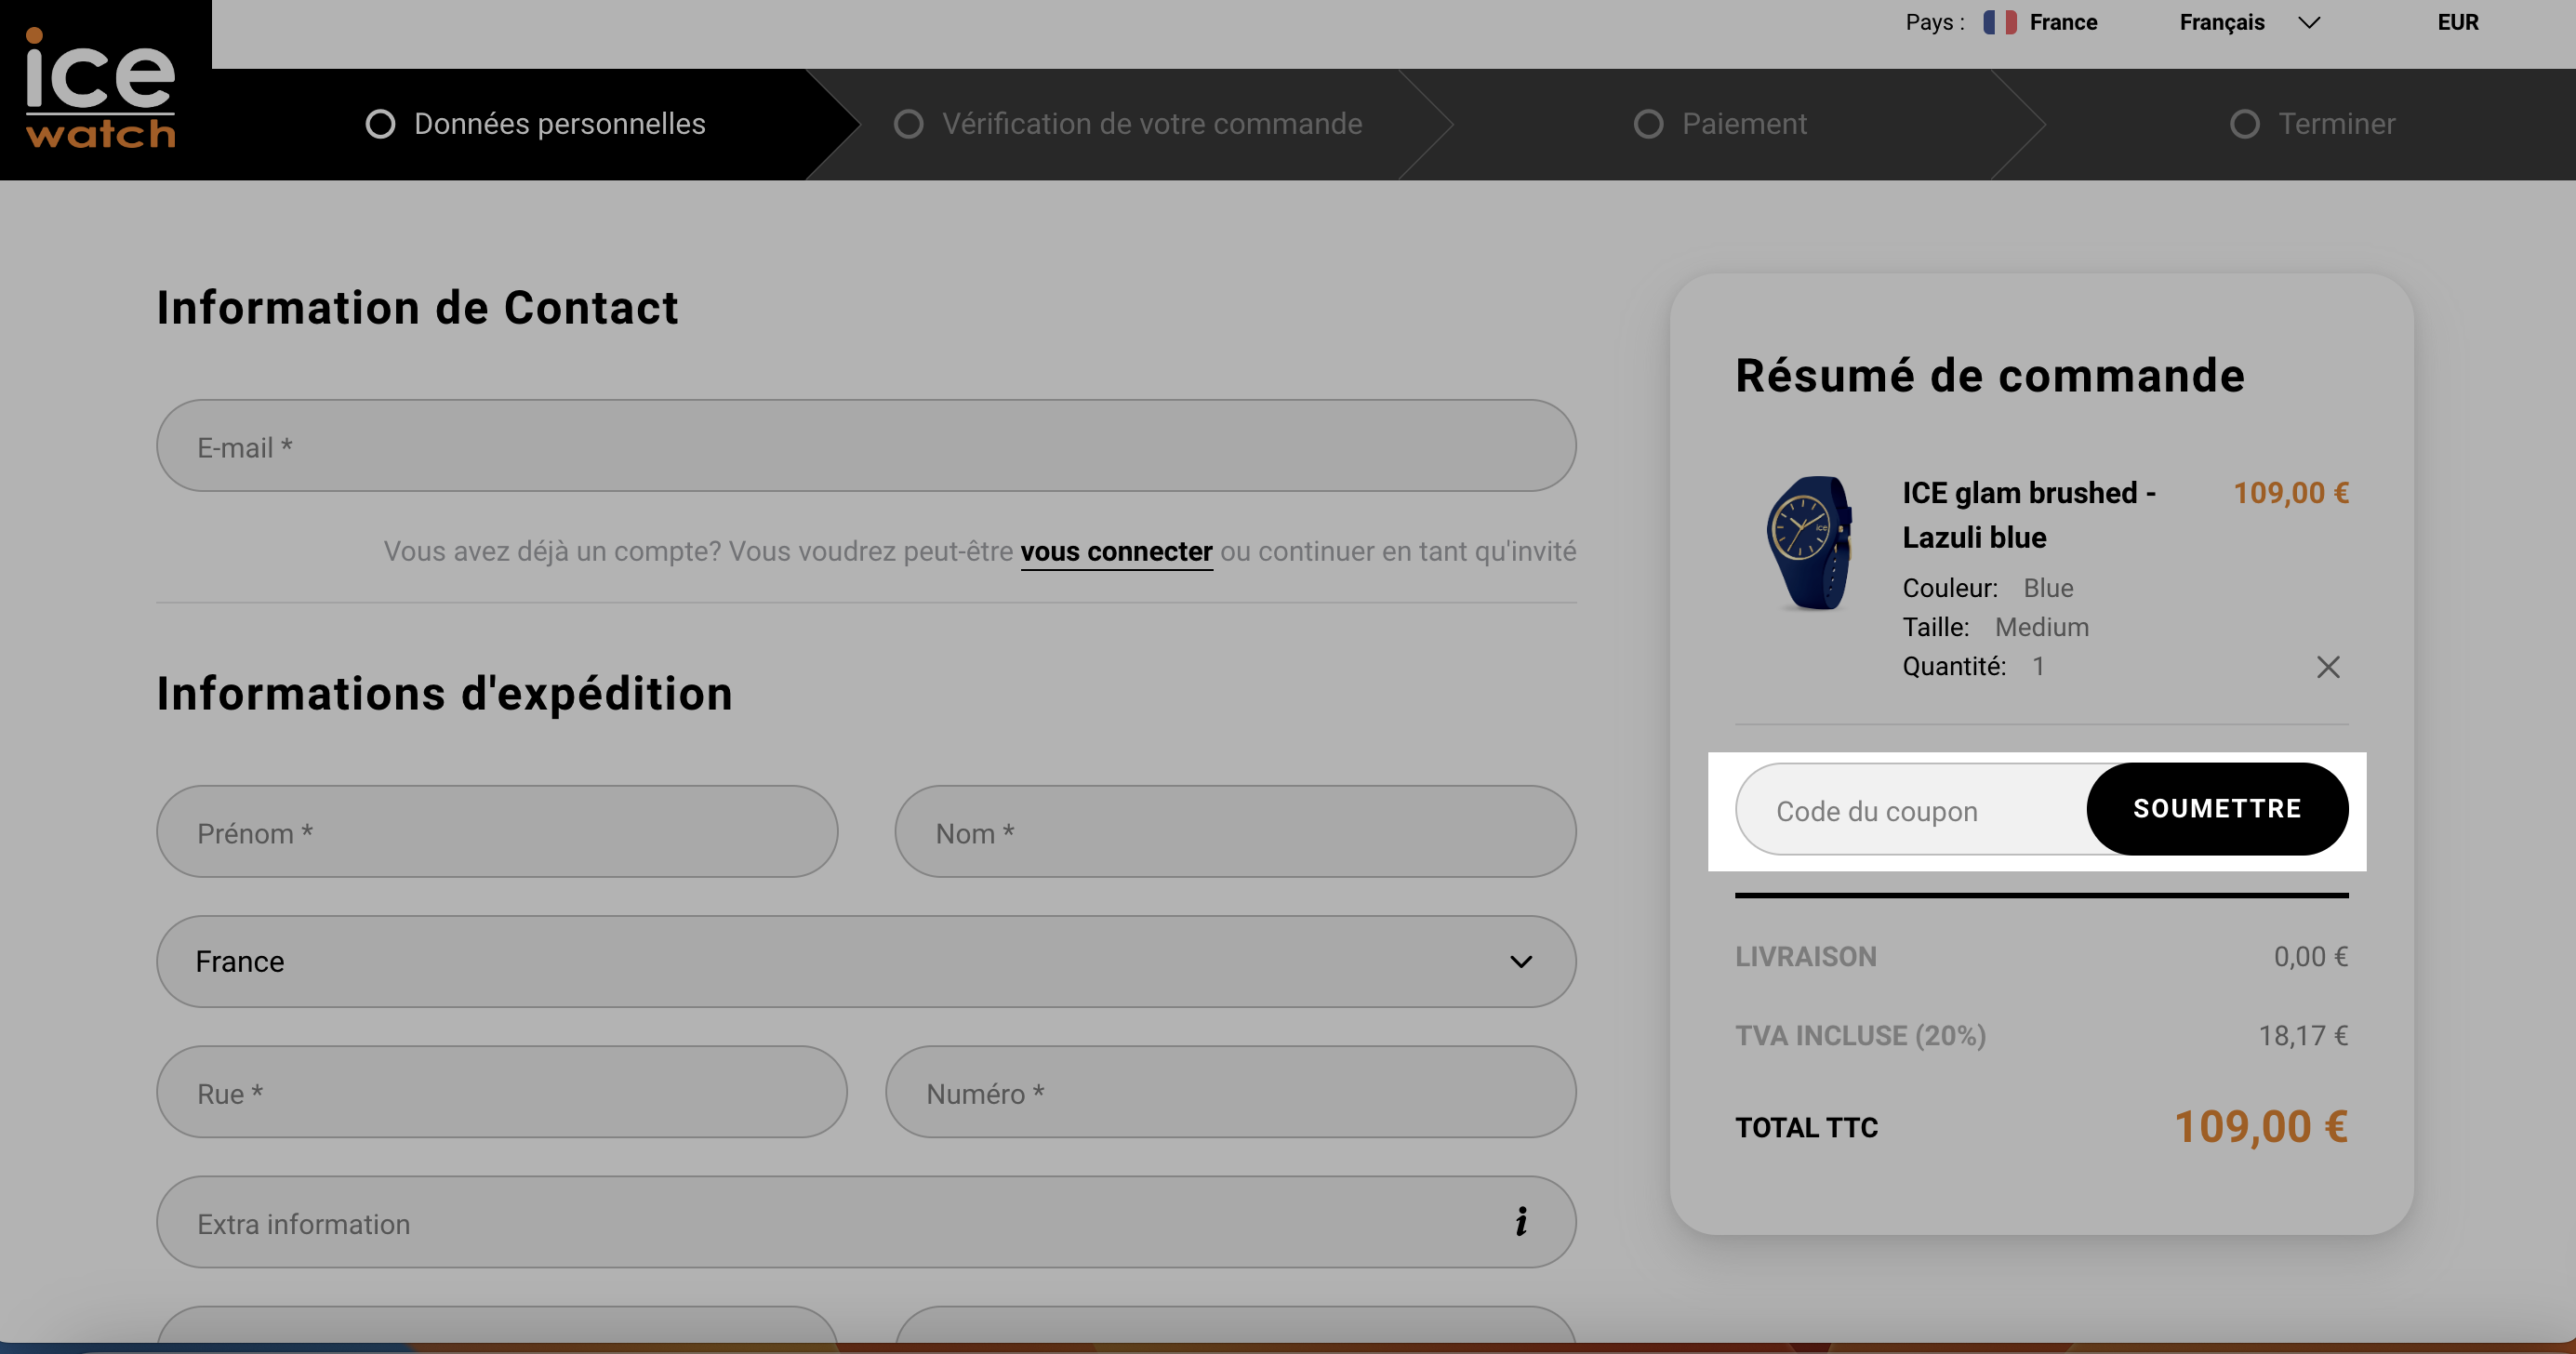Click the chevron in the France dropdown
2576x1354 pixels.
1521,962
